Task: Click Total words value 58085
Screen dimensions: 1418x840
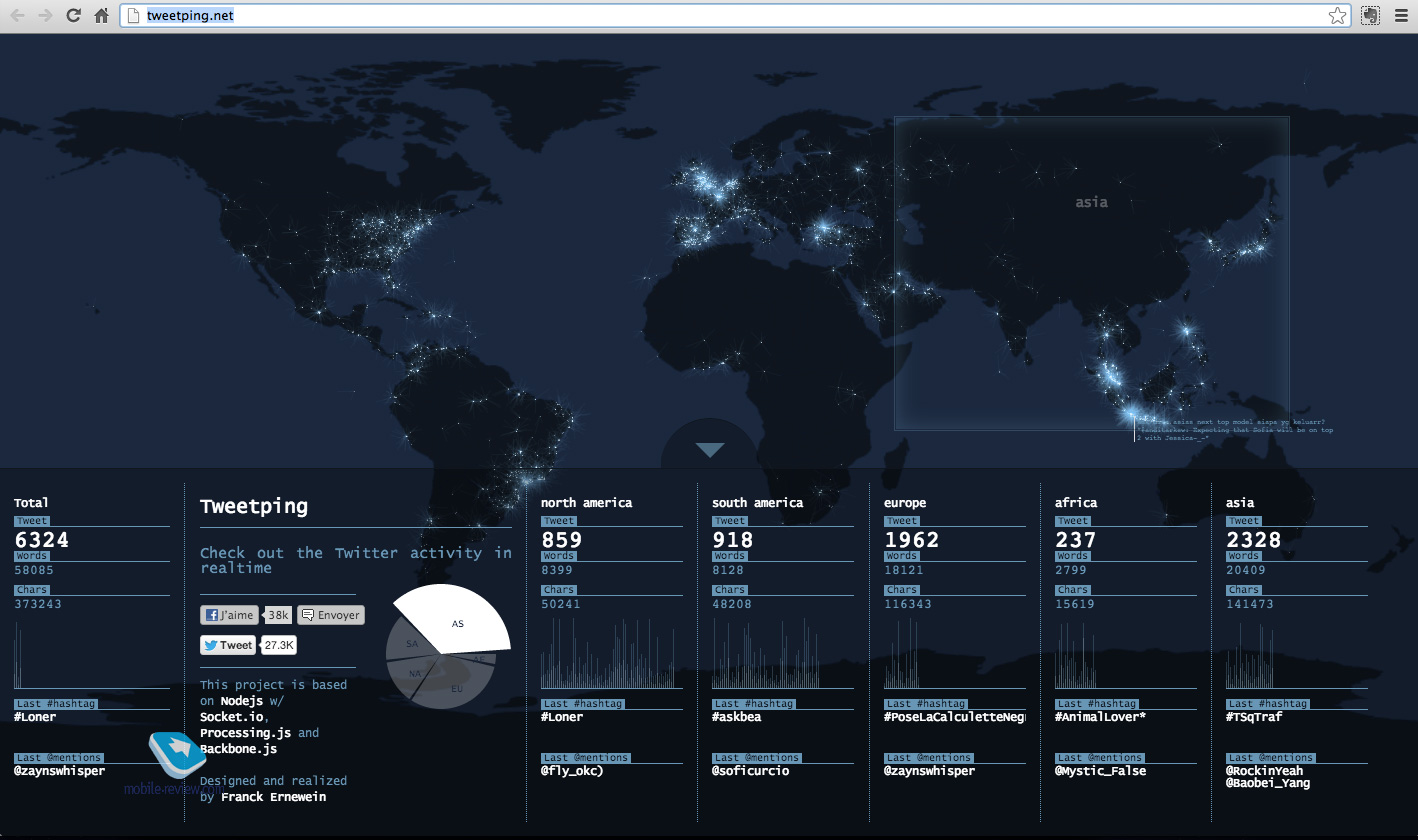Action: coord(34,571)
